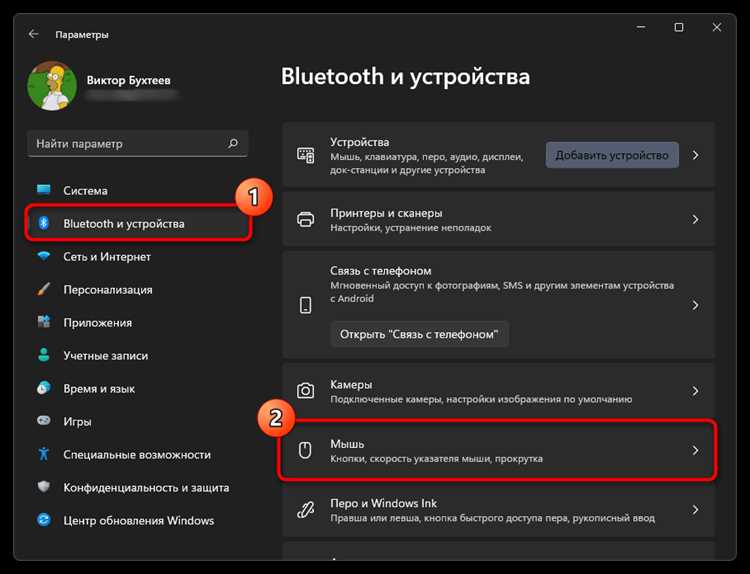The image size is (750, 574).
Task: Click the Система monitor icon
Action: (x=44, y=189)
